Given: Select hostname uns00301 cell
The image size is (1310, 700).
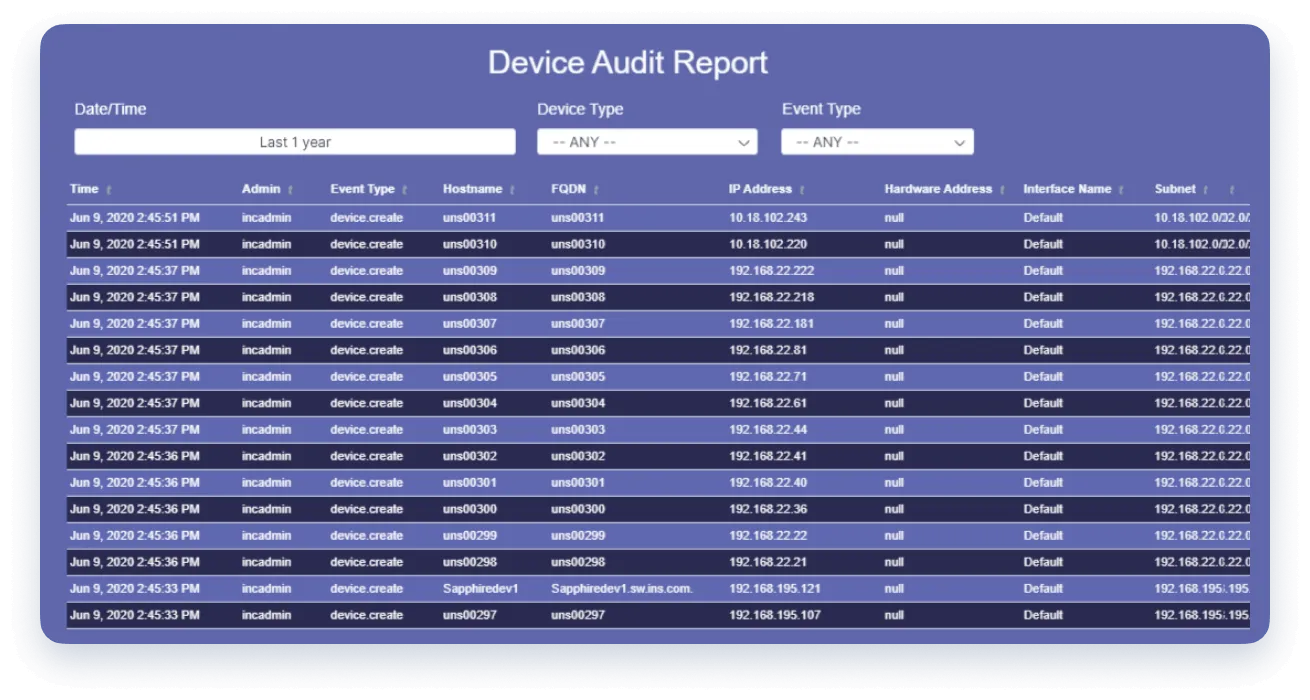Looking at the screenshot, I should pos(470,483).
